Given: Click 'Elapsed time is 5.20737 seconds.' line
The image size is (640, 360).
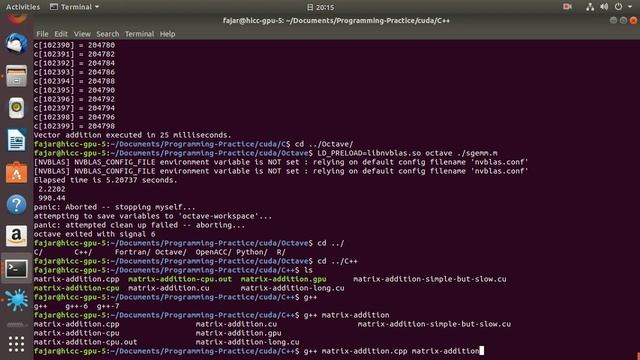Looking at the screenshot, I should [x=106, y=180].
